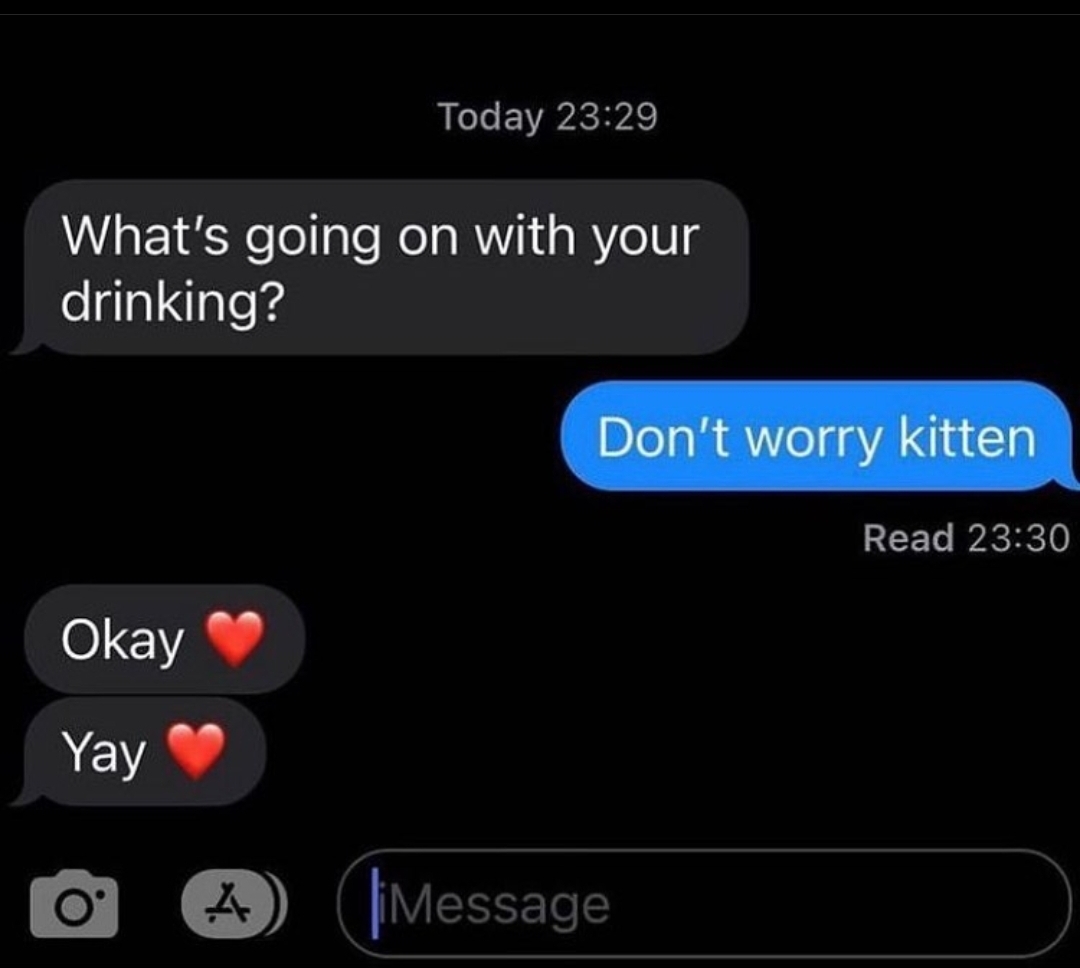The height and width of the screenshot is (968, 1080).
Task: Click the word "drinking?" in first message
Action: (173, 302)
